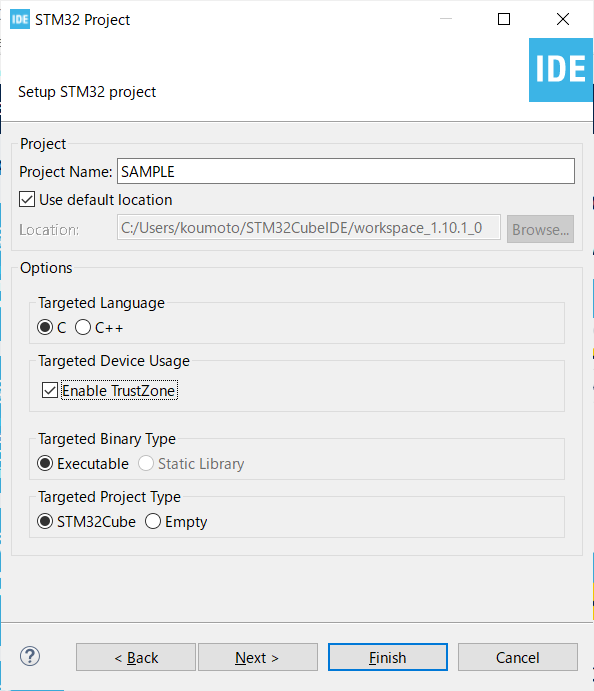The height and width of the screenshot is (691, 594).
Task: Click the blue IDE logo banner
Action: [x=561, y=70]
